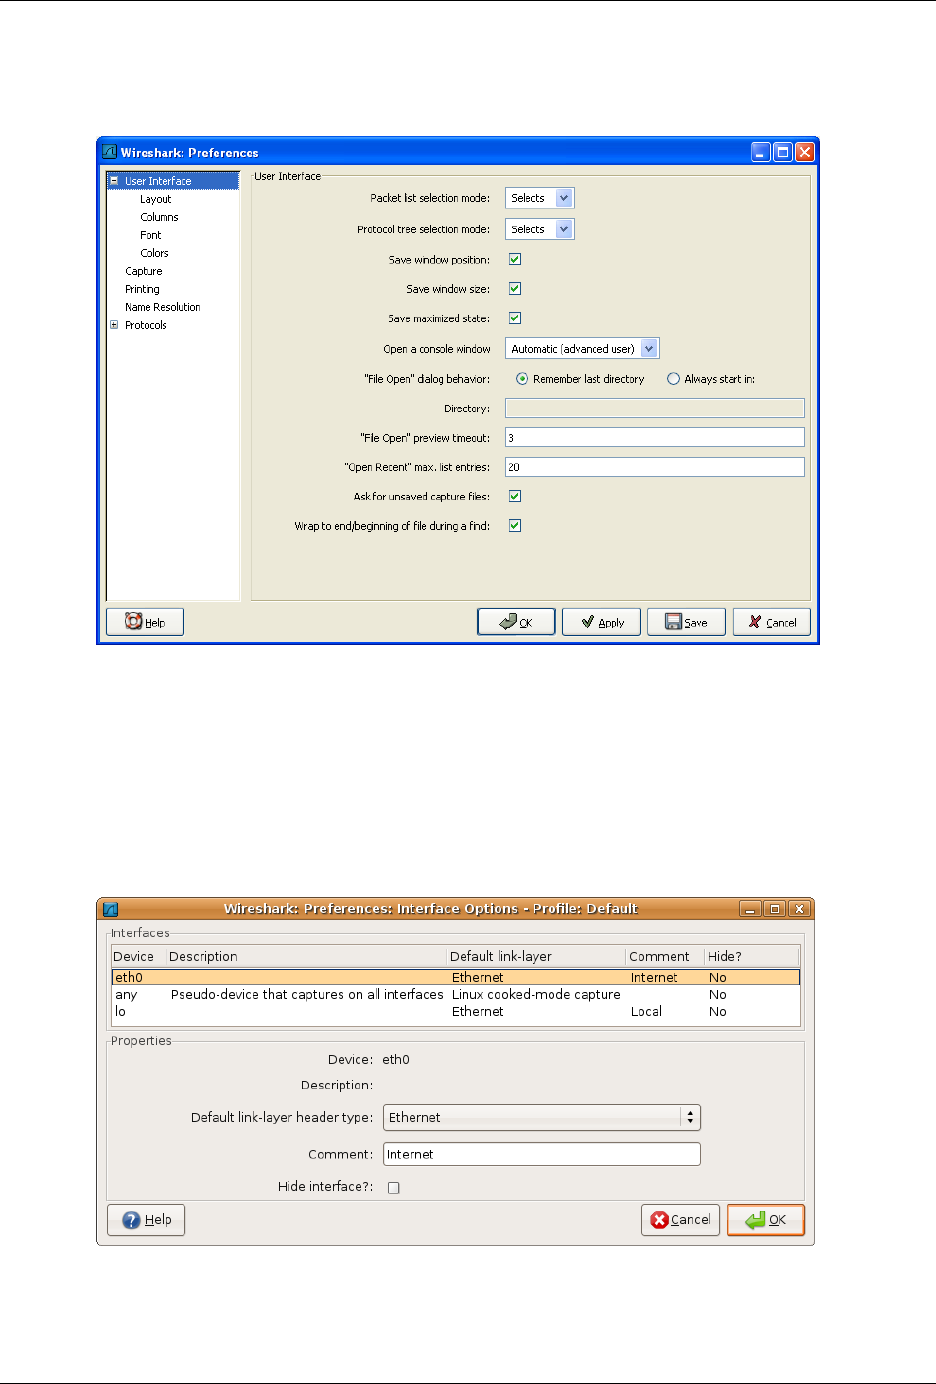Minimize the User Interface Preferences window

[x=761, y=152]
